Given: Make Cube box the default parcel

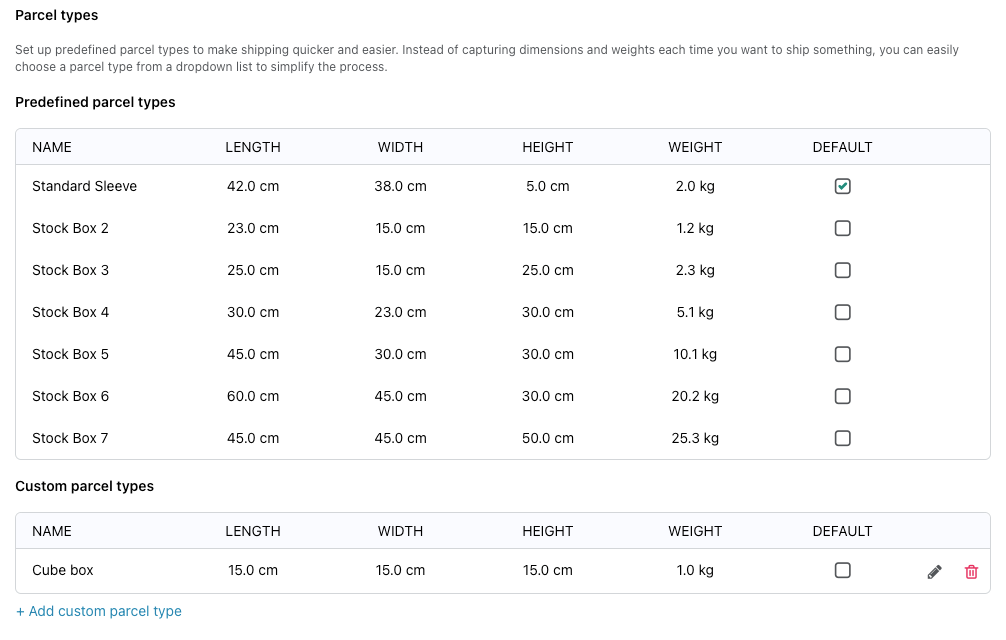Looking at the screenshot, I should [x=842, y=570].
